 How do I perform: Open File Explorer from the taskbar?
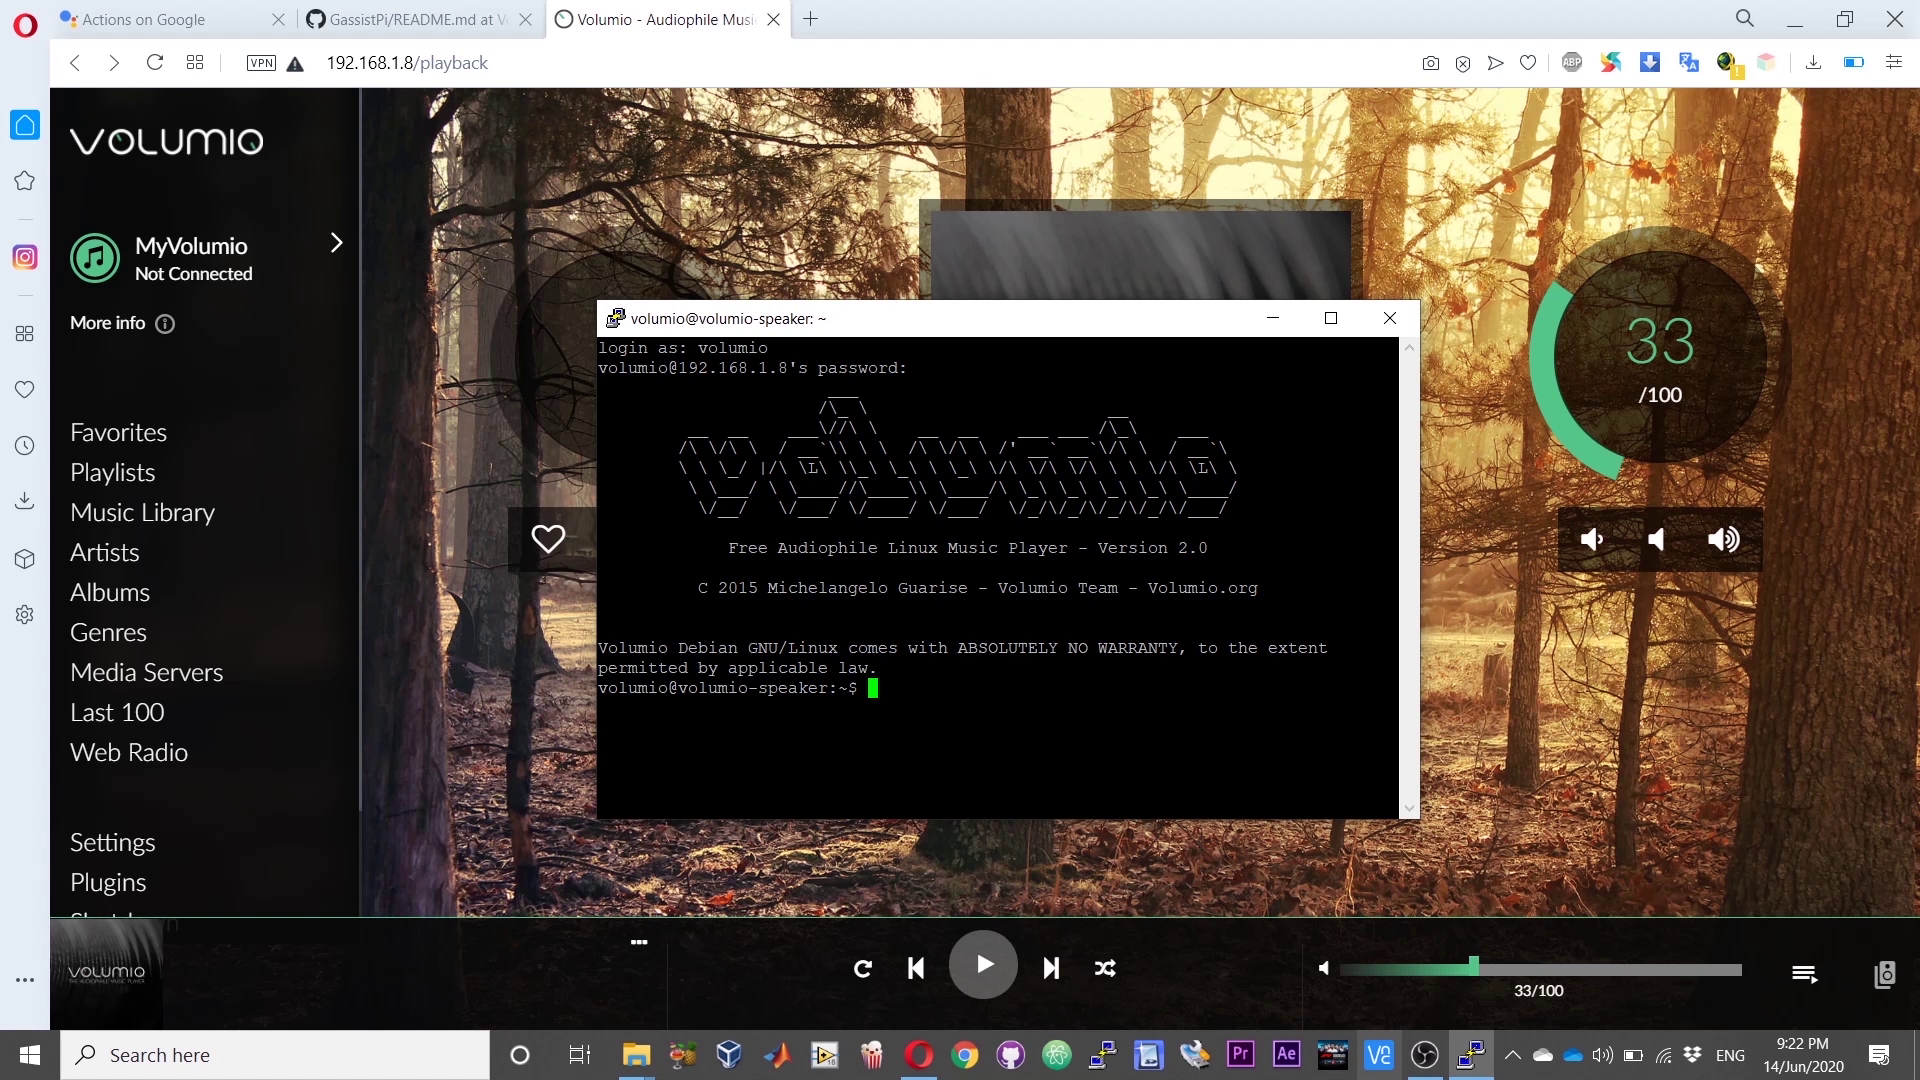click(636, 1055)
